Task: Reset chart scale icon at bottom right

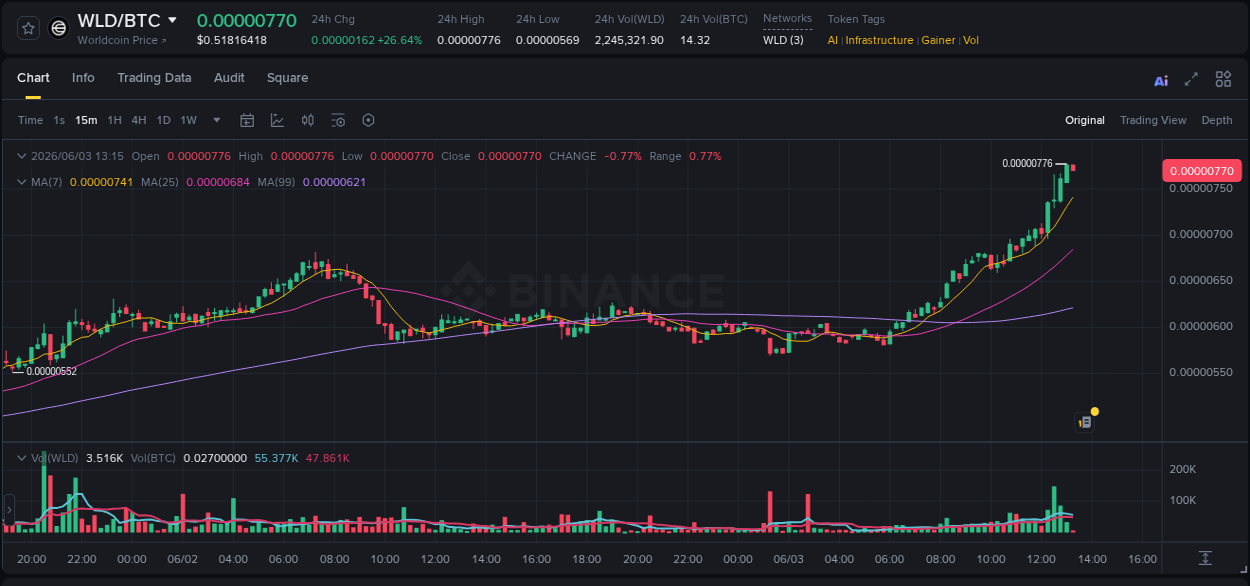Action: (x=1205, y=558)
